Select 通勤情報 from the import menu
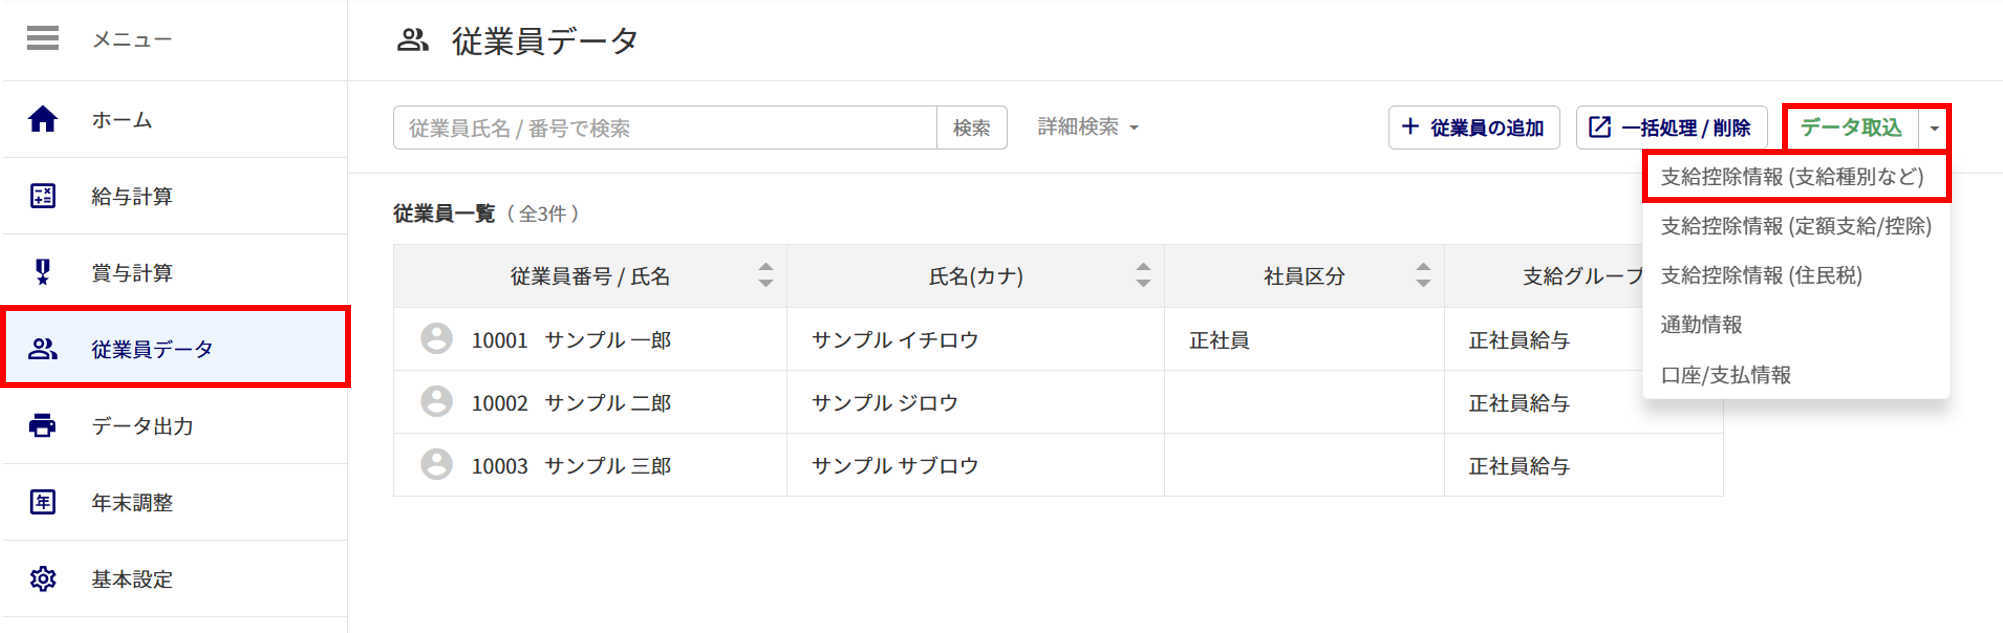Image resolution: width=2003 pixels, height=633 pixels. click(1796, 325)
